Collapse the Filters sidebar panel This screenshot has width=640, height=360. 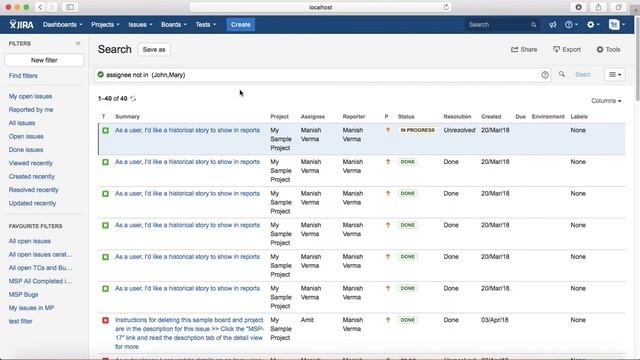pyautogui.click(x=78, y=43)
